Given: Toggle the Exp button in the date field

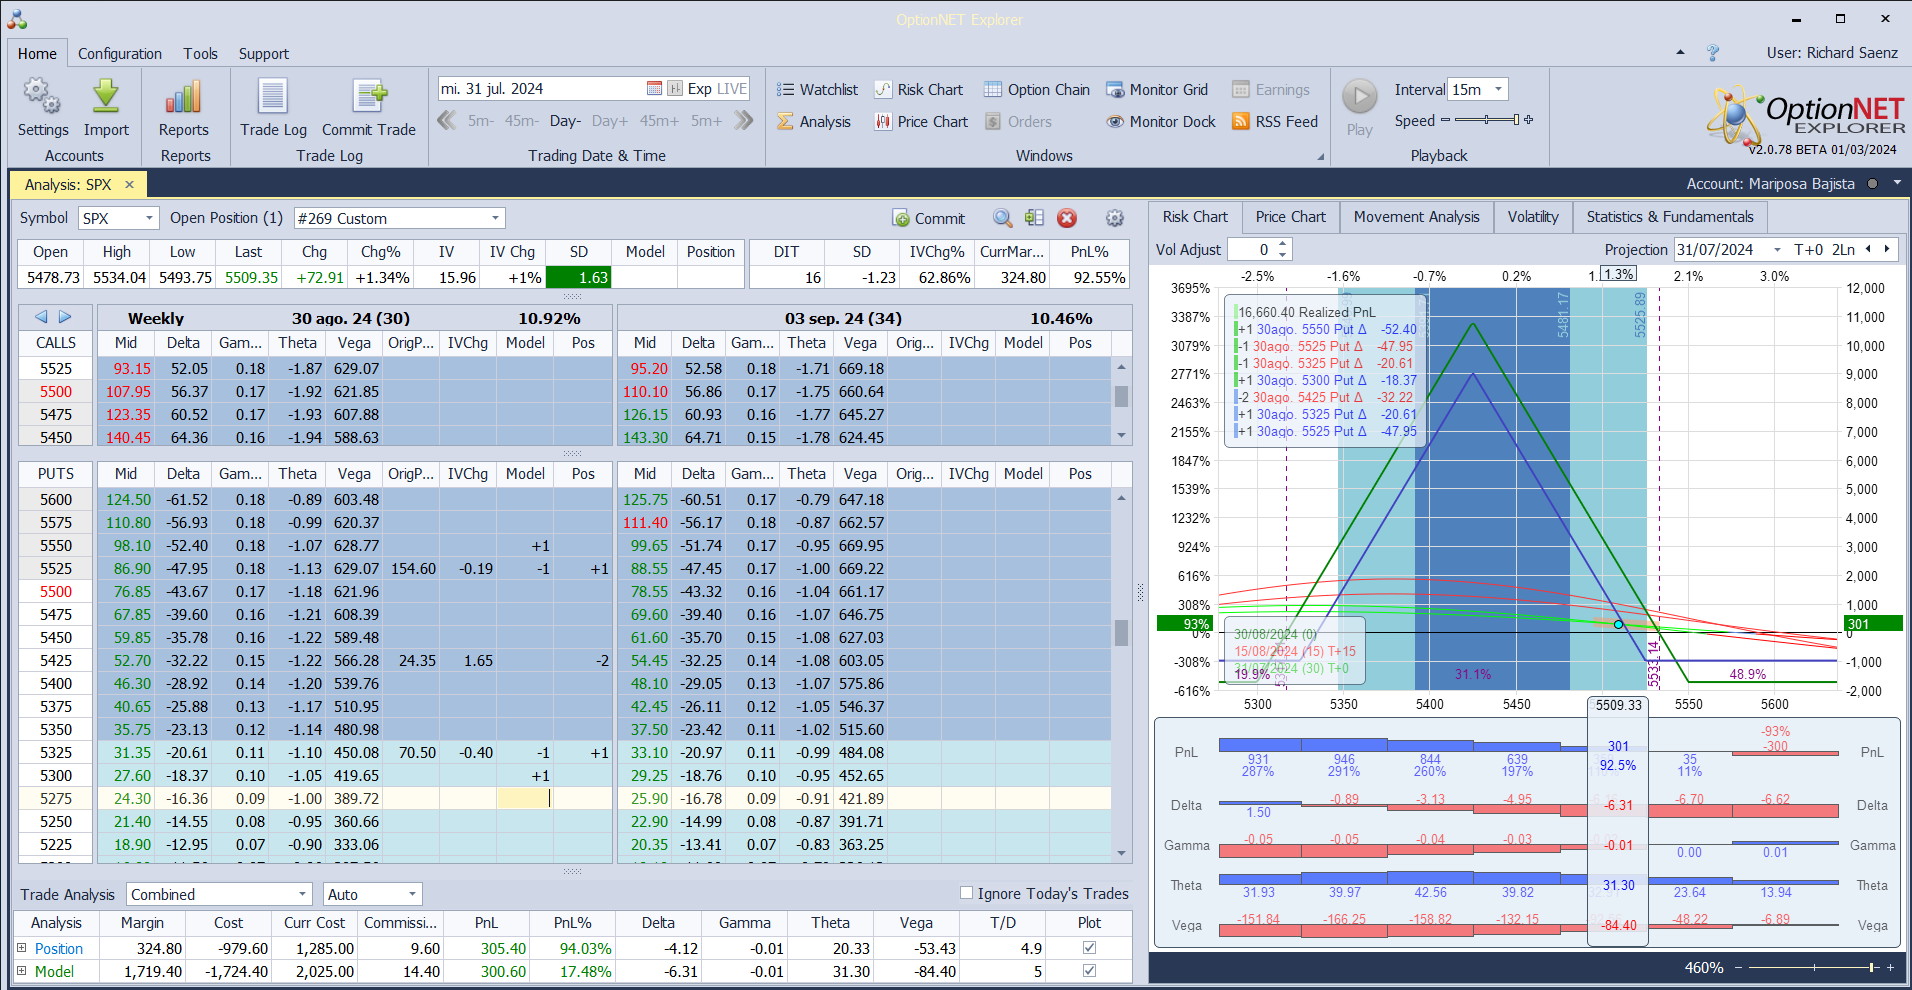Looking at the screenshot, I should pos(700,89).
